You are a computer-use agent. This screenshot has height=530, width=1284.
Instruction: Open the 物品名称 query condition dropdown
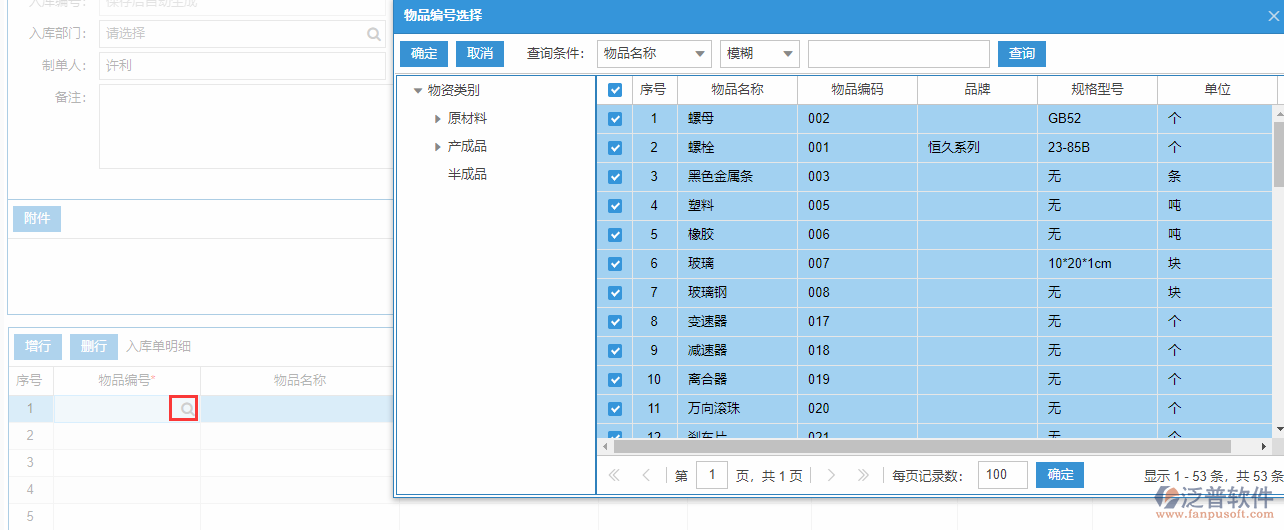[x=654, y=54]
